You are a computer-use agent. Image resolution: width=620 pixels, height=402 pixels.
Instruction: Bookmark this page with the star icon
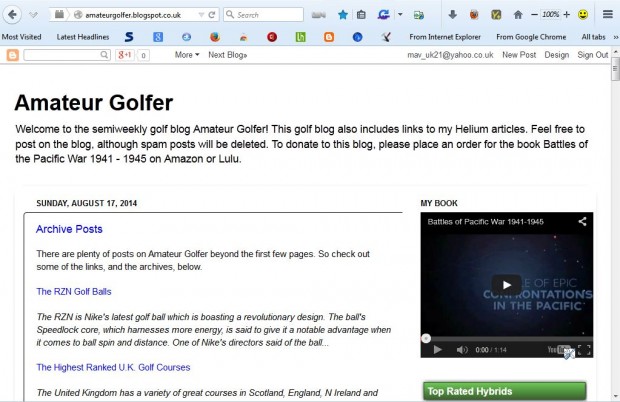[343, 15]
